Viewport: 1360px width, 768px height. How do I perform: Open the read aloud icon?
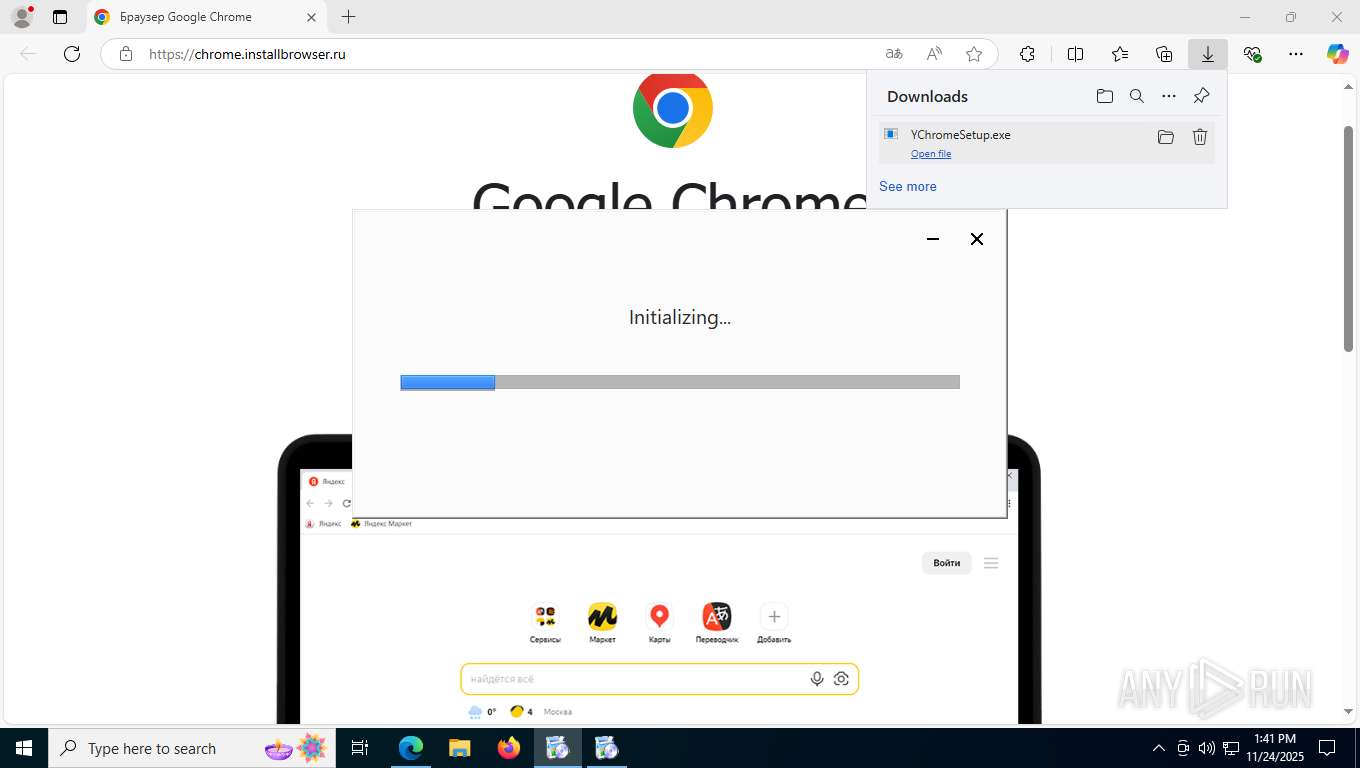click(x=934, y=54)
